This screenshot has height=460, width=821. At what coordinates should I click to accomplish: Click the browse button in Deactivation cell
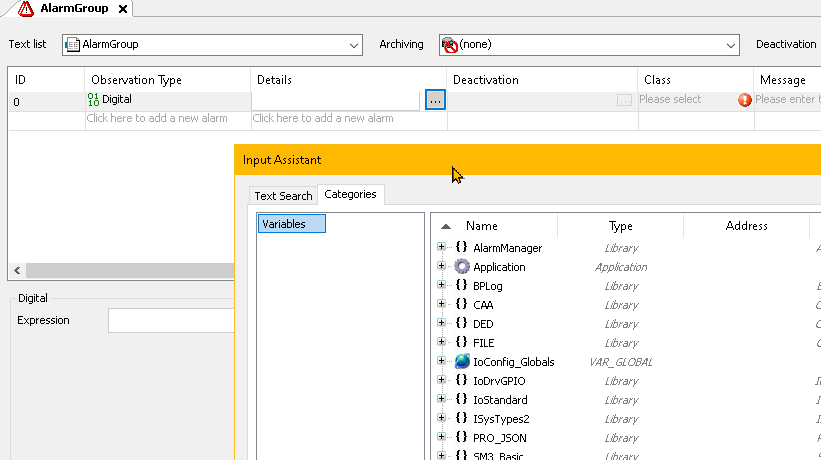624,100
